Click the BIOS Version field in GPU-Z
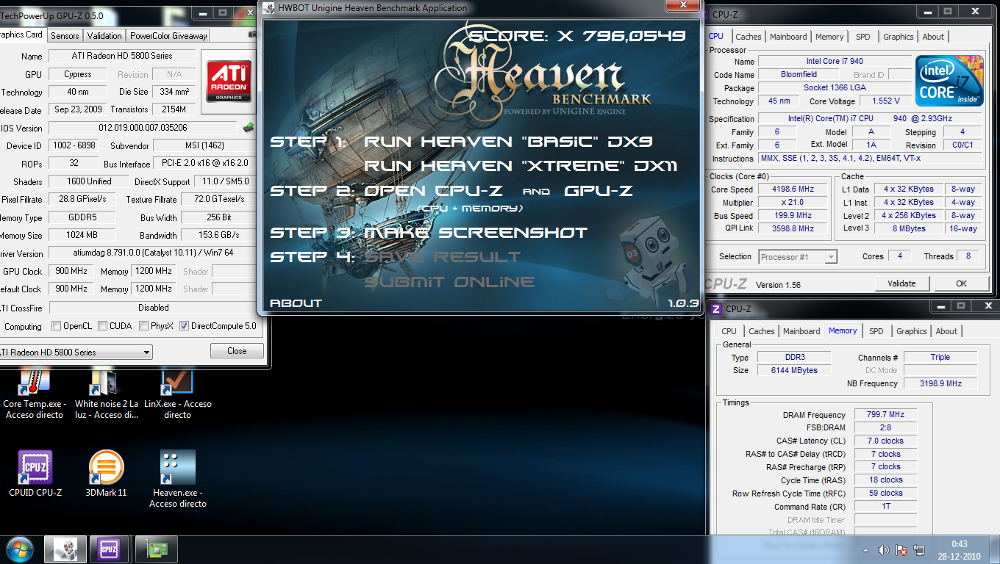 [143, 128]
